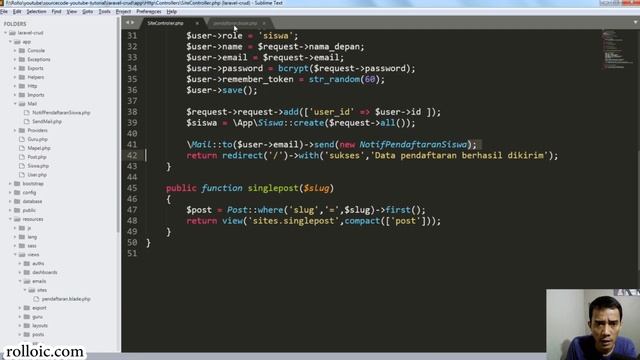Expand the Http folder arrow
Screen dimensions: 640x360
16,86
